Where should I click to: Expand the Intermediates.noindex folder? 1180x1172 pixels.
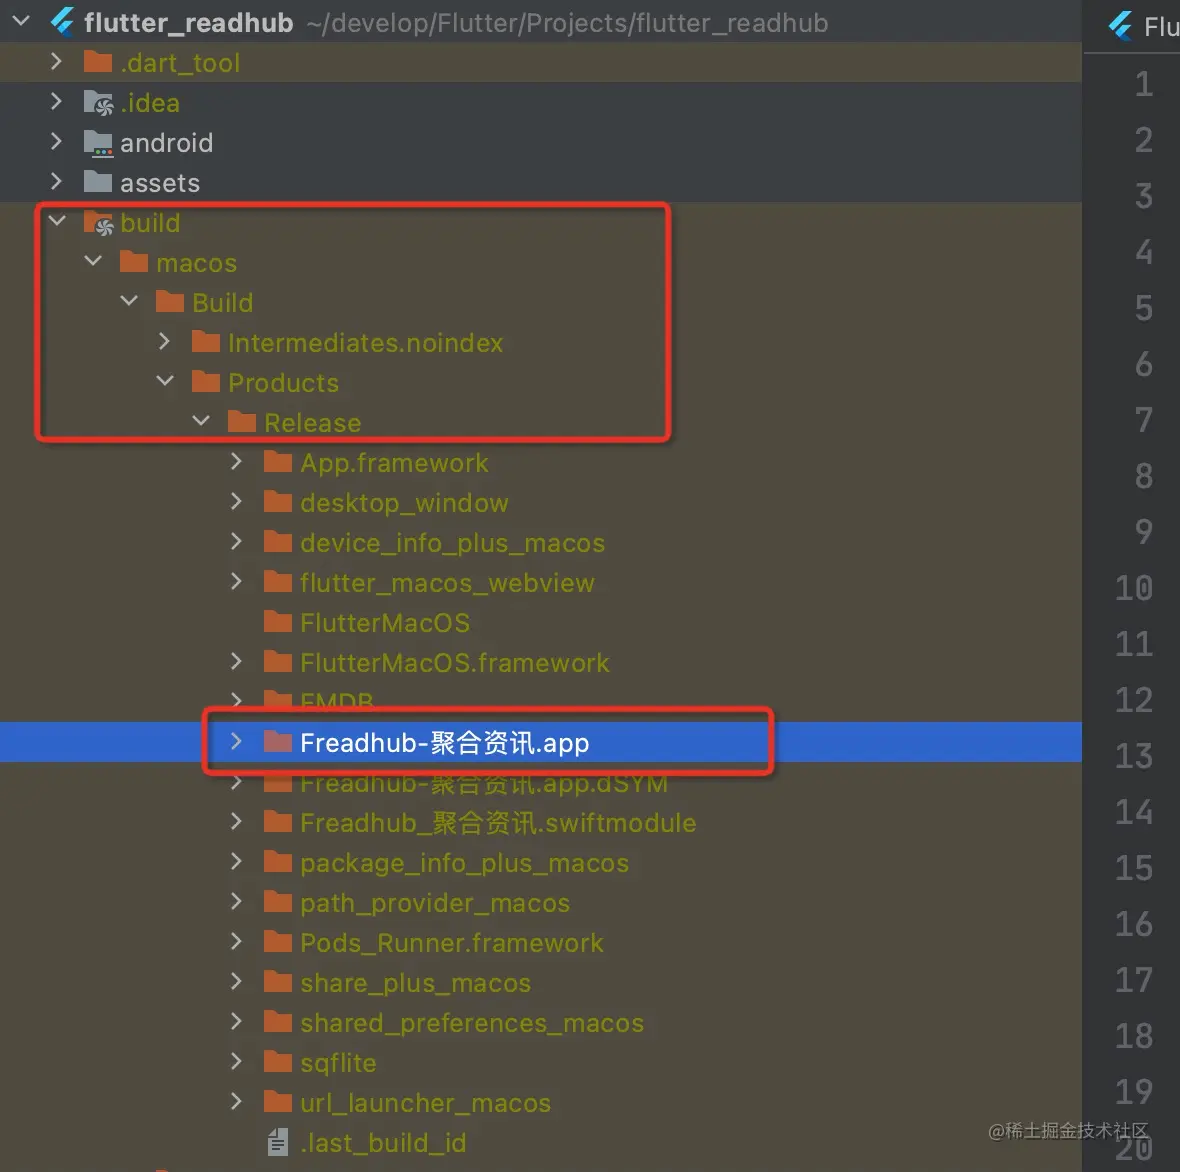(x=165, y=341)
